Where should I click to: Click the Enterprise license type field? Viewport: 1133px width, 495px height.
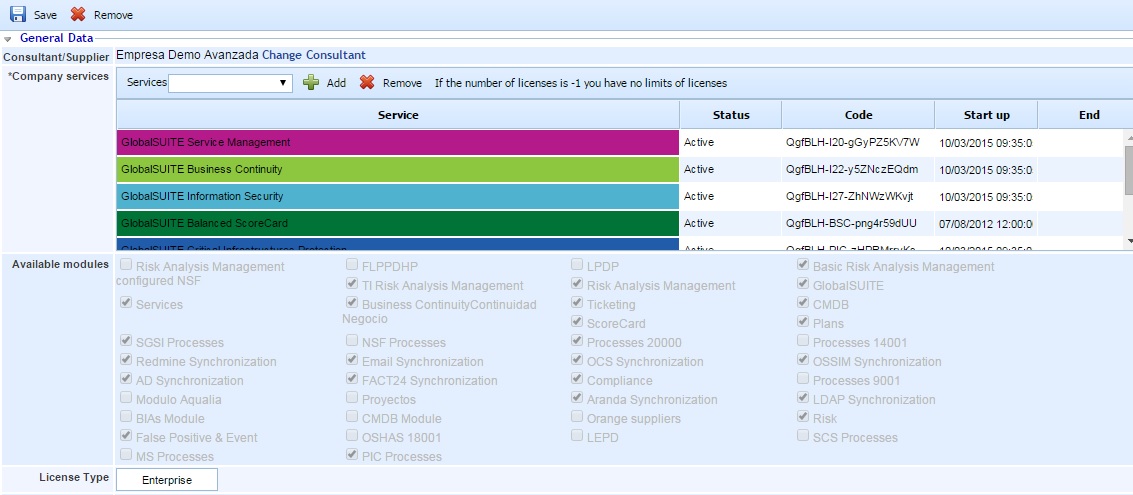[166, 480]
